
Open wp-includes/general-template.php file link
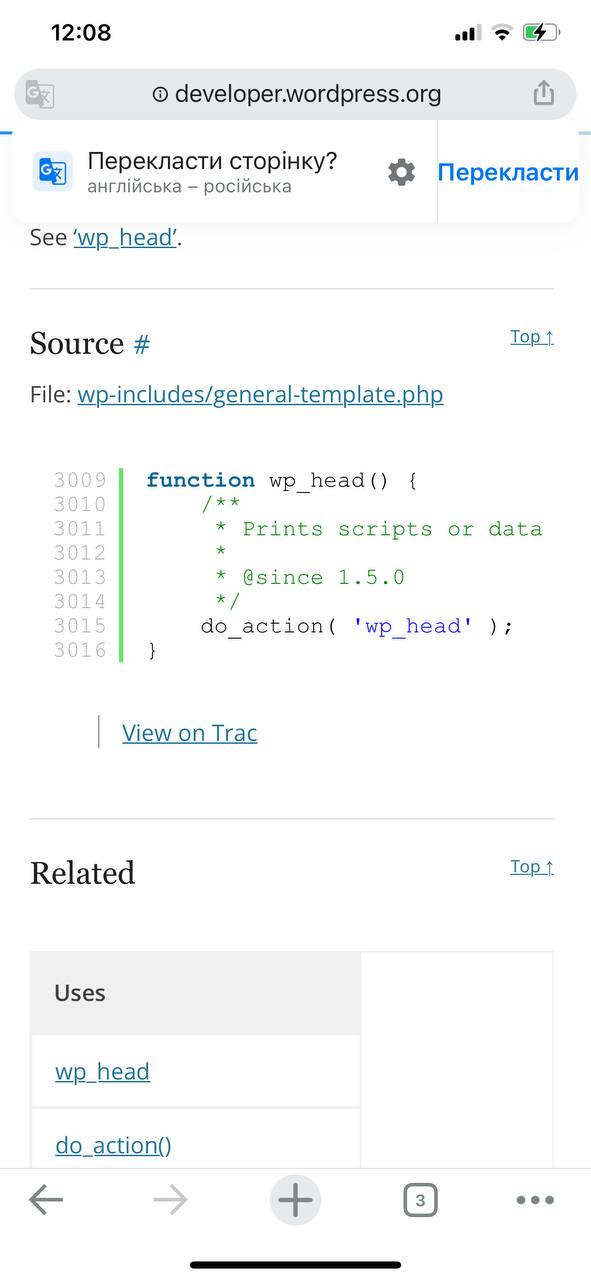[260, 394]
